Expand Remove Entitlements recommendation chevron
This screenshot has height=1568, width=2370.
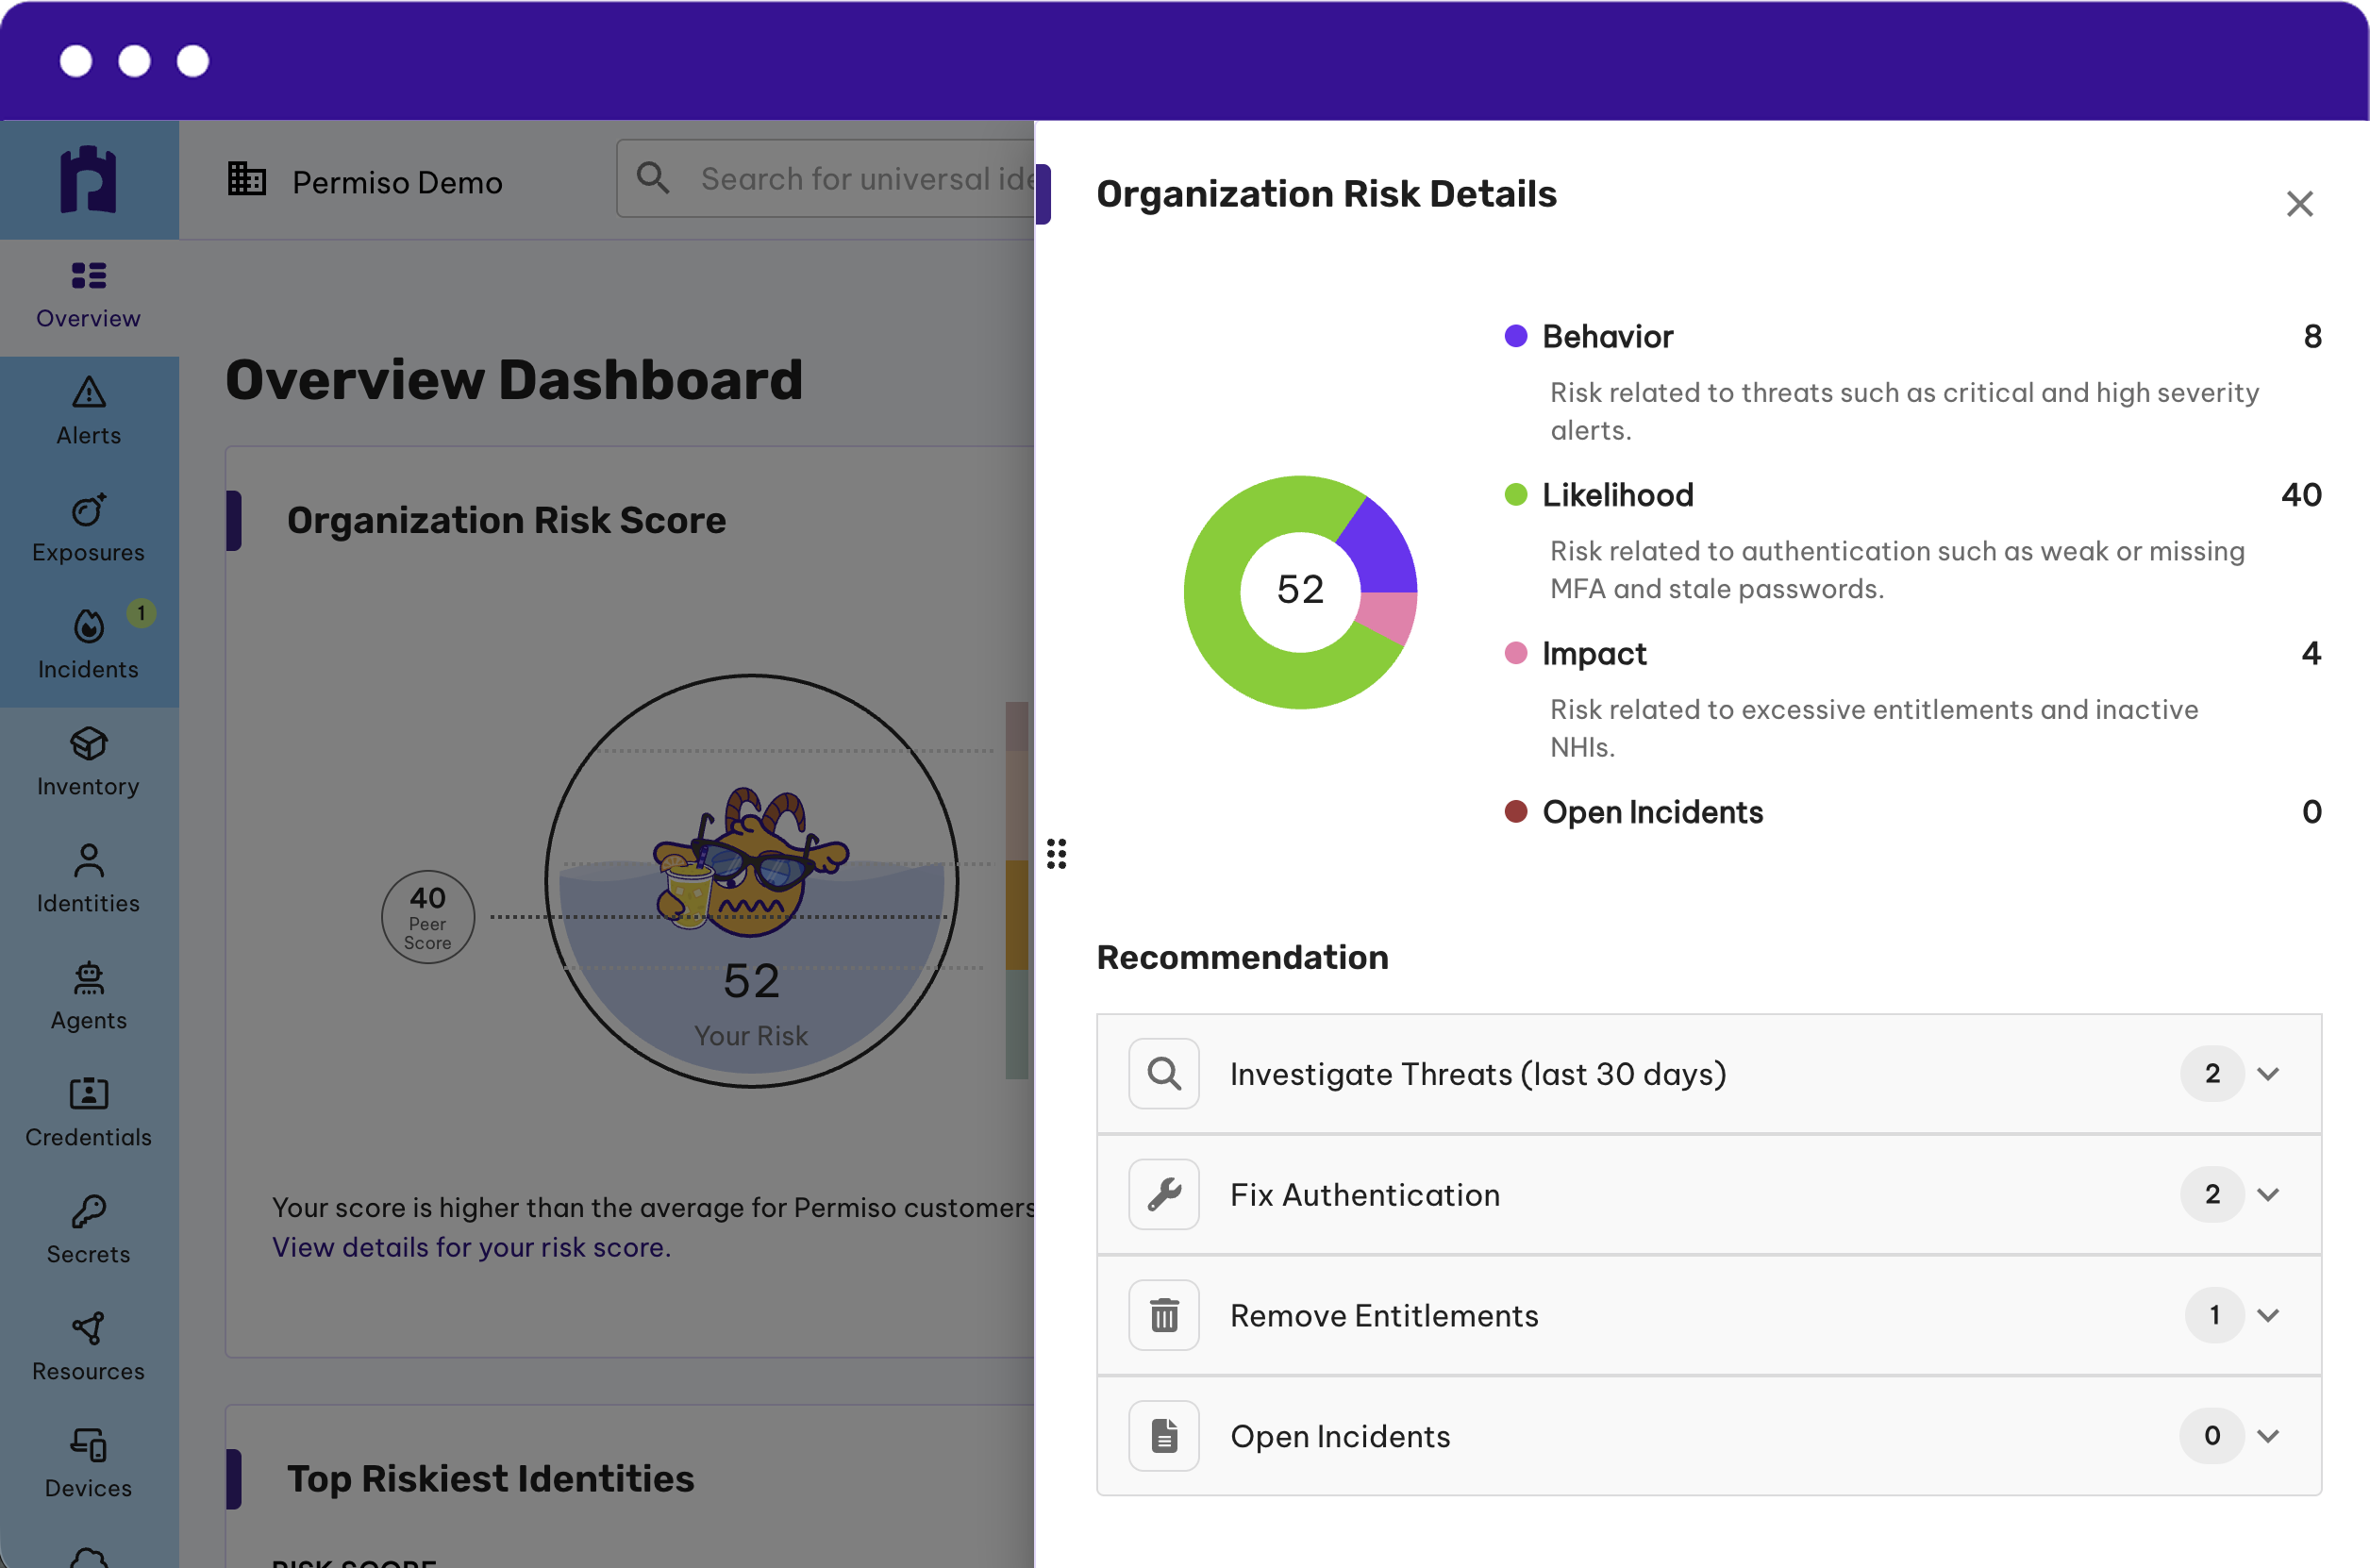click(x=2268, y=1316)
